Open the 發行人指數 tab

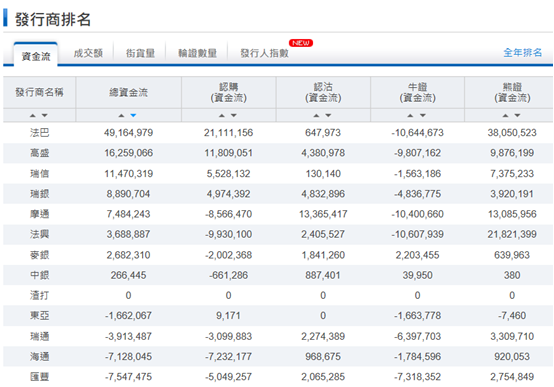coord(264,53)
